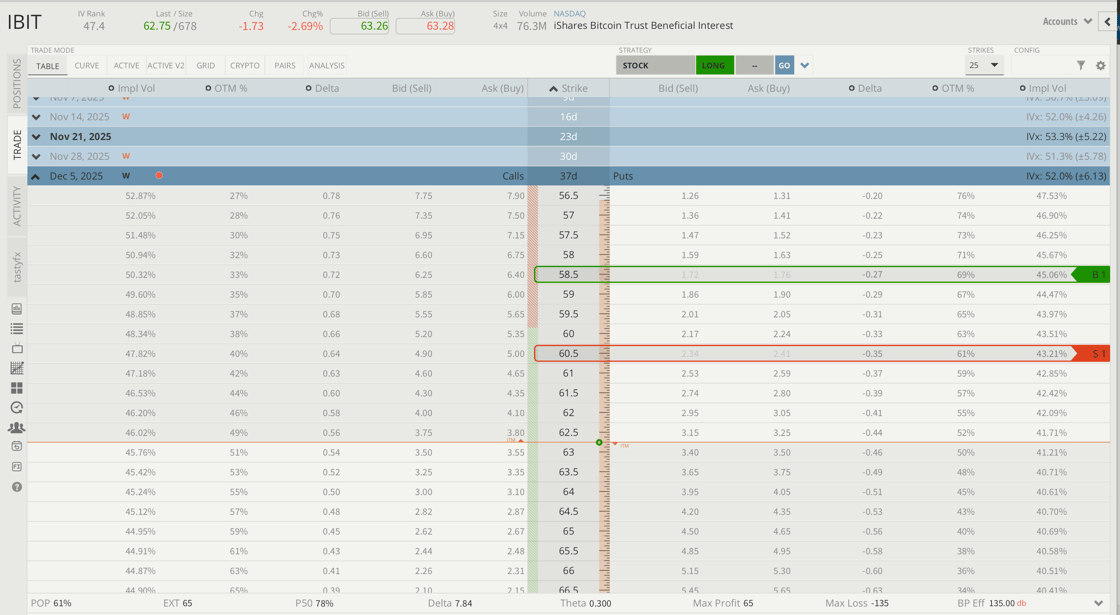Toggle the LONG direction button in Strategy

(x=714, y=65)
